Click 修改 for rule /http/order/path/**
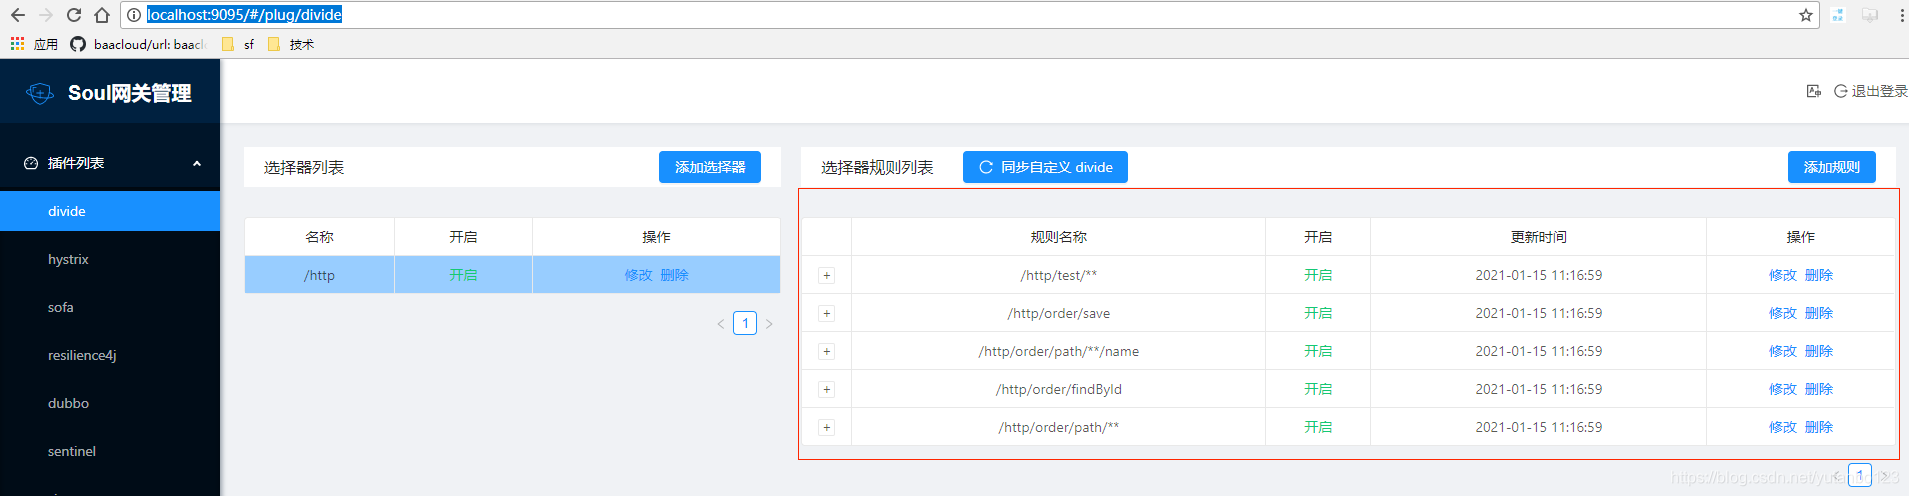1909x496 pixels. [x=1782, y=427]
